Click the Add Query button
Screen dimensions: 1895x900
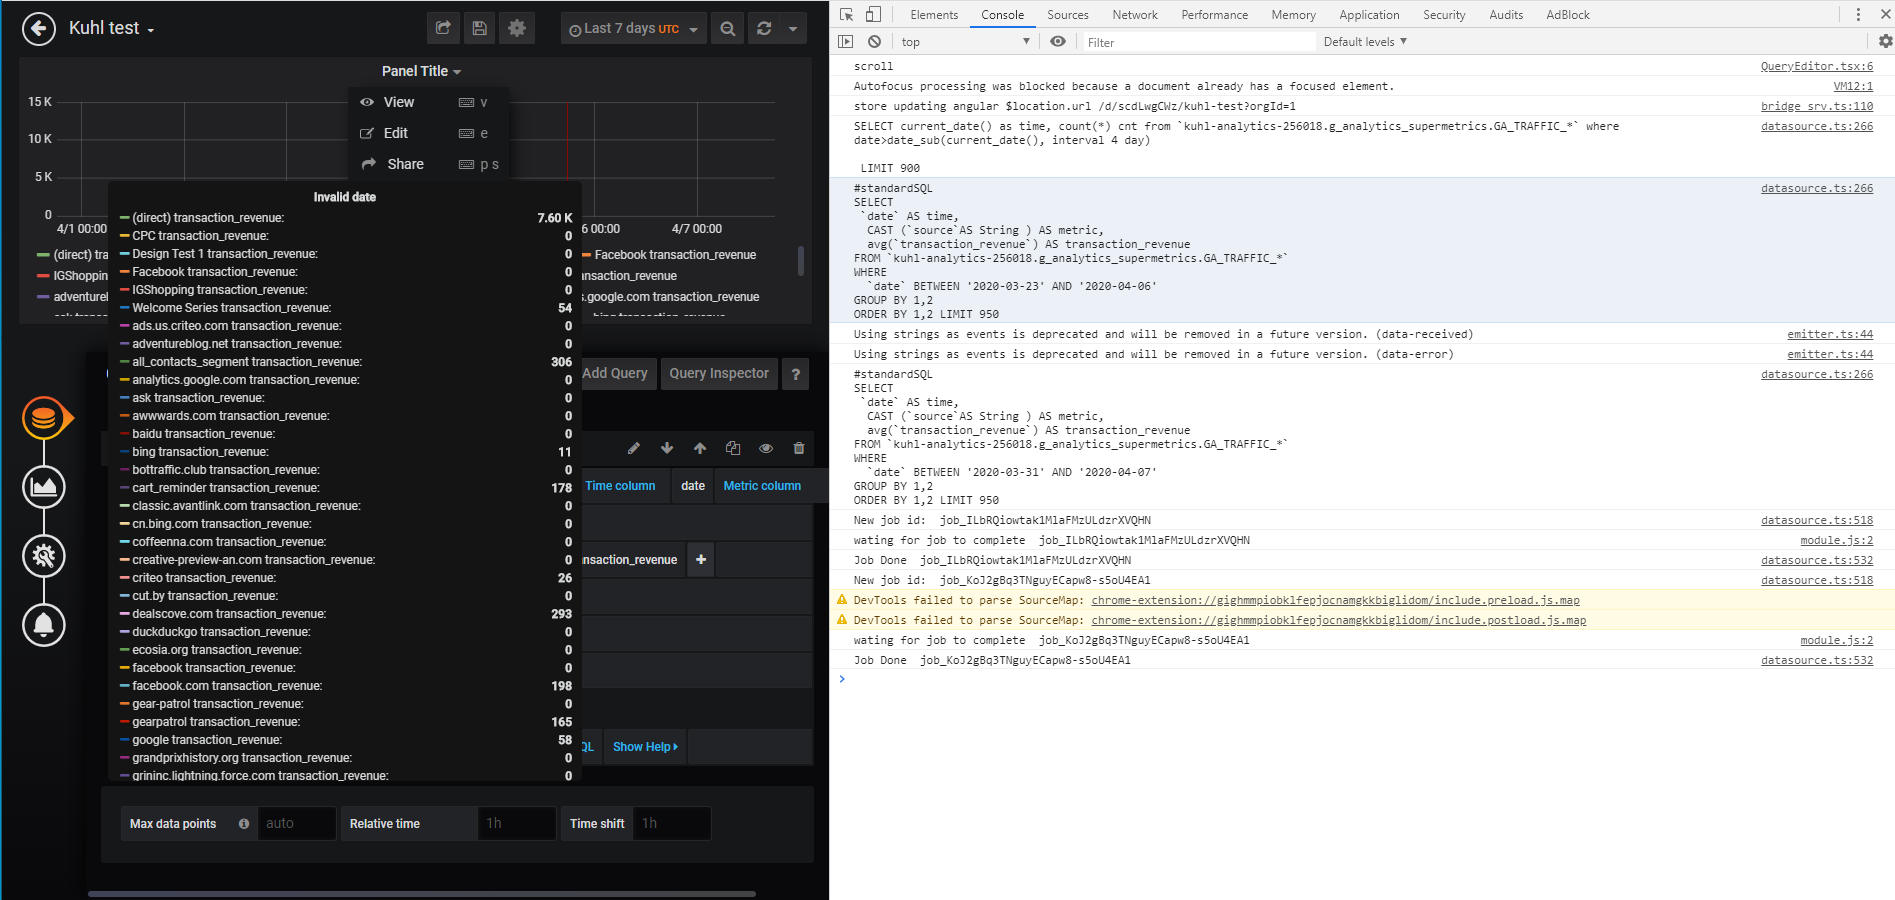click(x=615, y=373)
